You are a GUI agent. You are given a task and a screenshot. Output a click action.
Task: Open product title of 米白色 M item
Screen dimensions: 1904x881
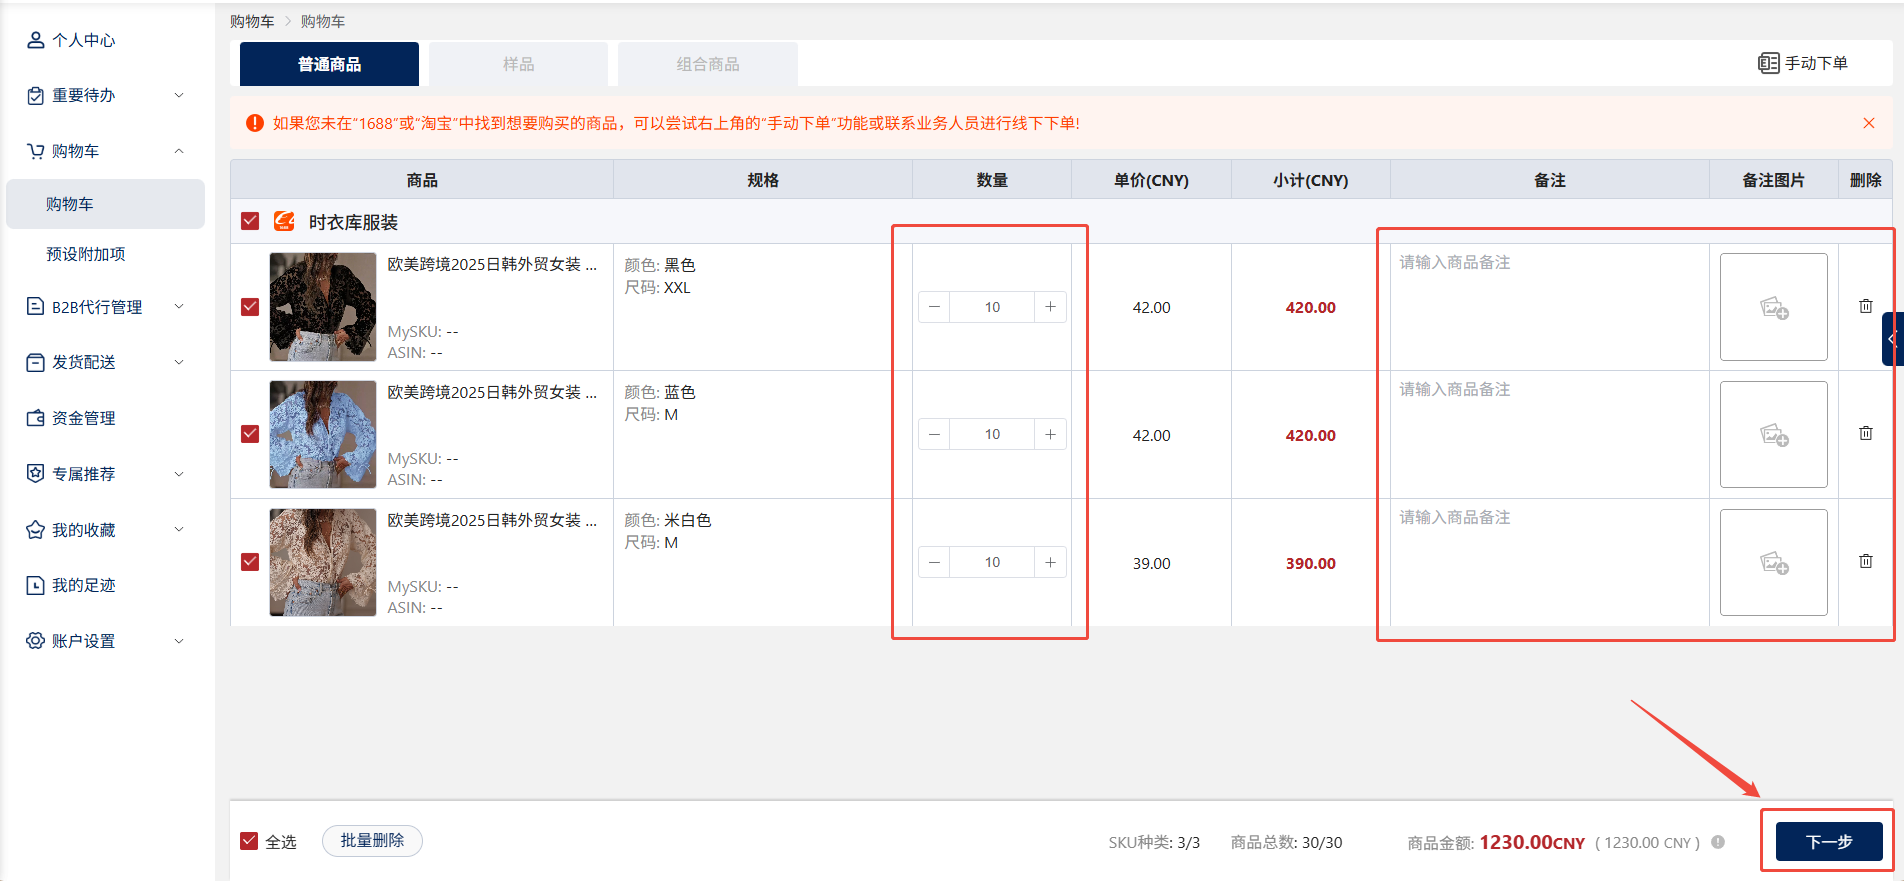click(x=492, y=520)
